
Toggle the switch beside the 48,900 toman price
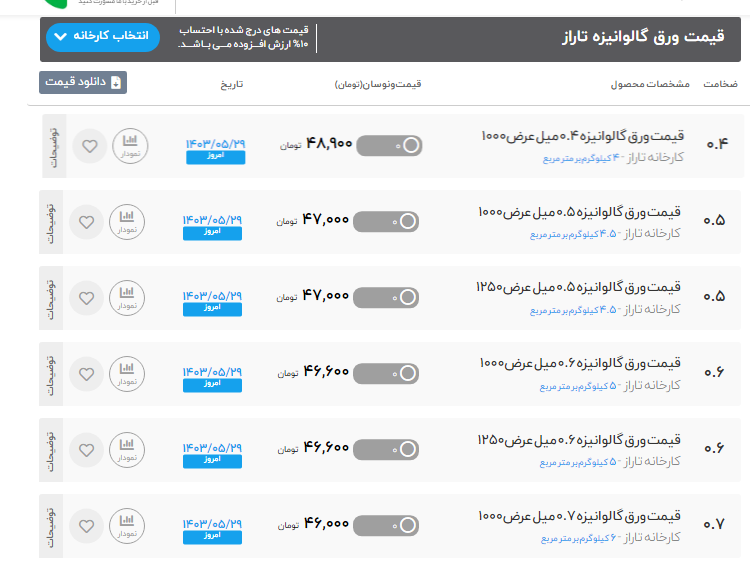point(389,146)
